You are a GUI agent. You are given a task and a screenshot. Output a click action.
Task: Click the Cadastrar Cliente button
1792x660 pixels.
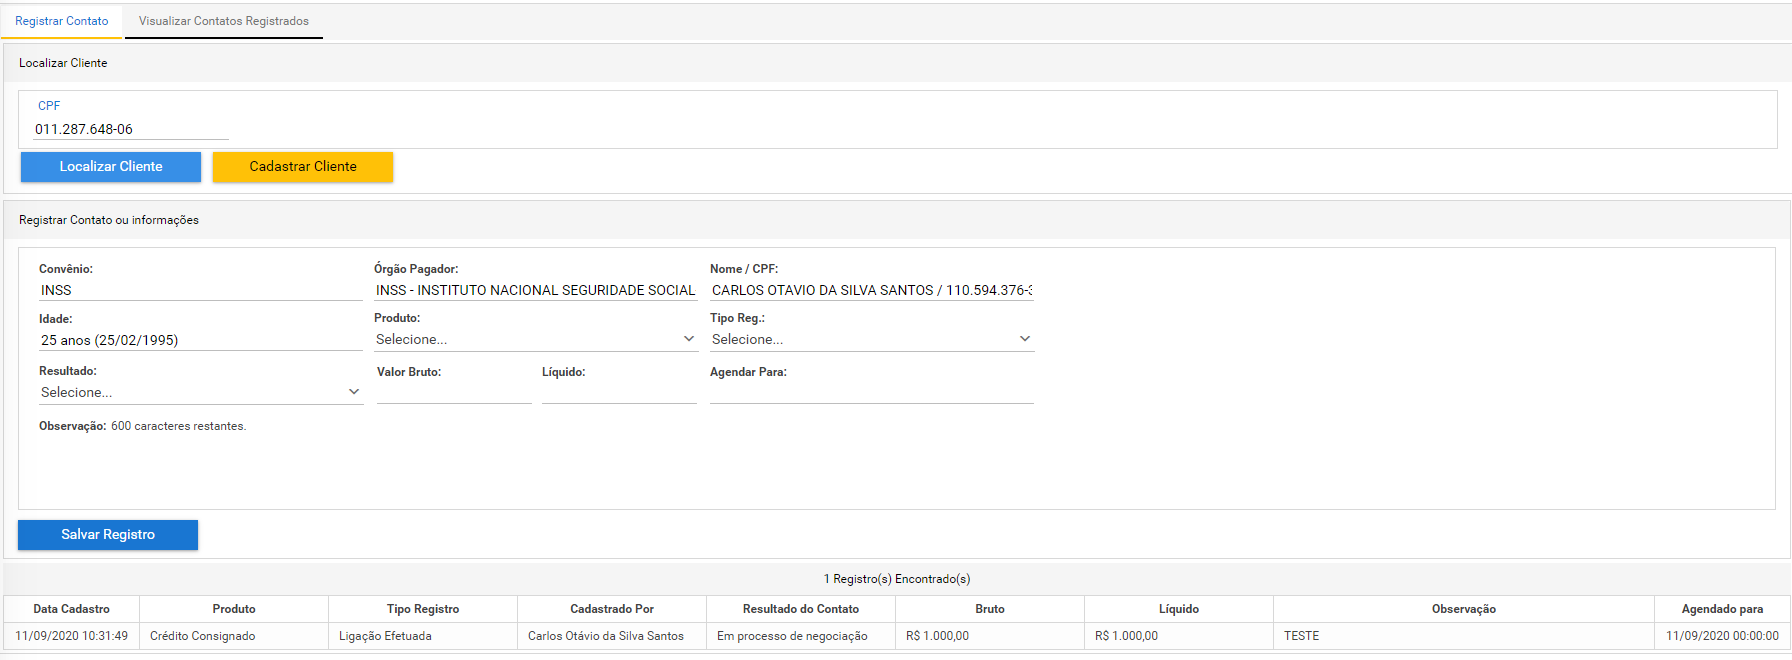(x=303, y=167)
